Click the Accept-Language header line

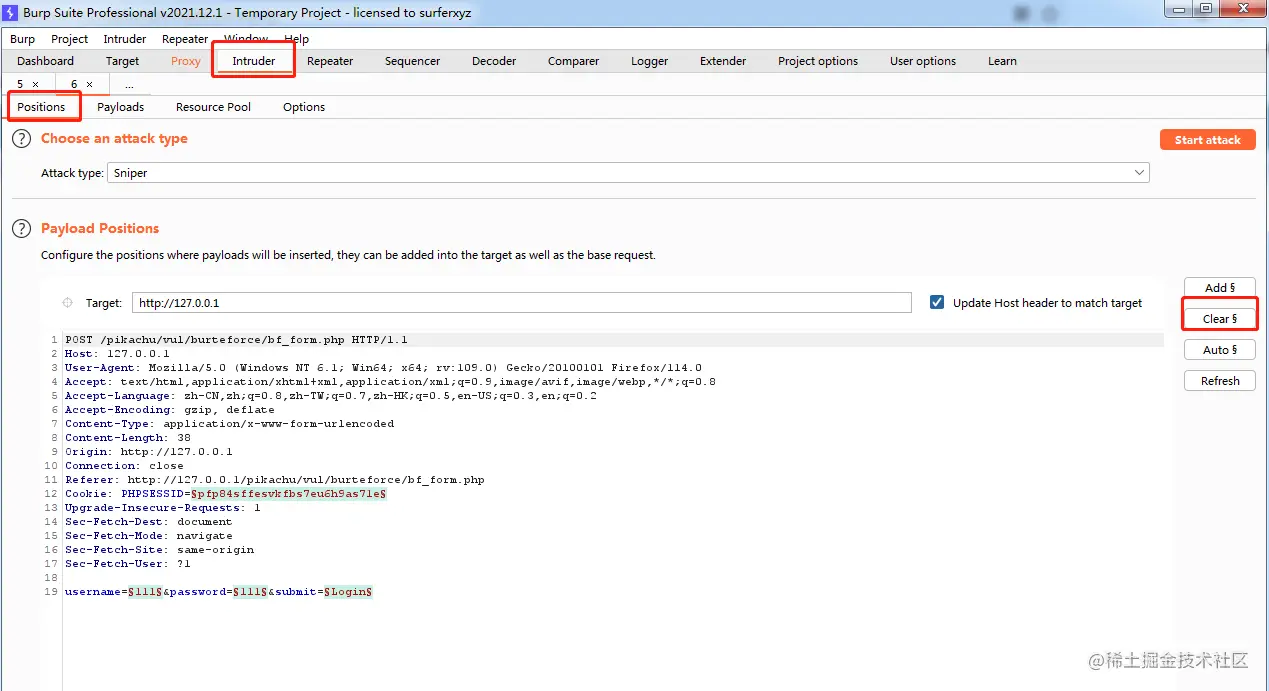click(x=331, y=396)
